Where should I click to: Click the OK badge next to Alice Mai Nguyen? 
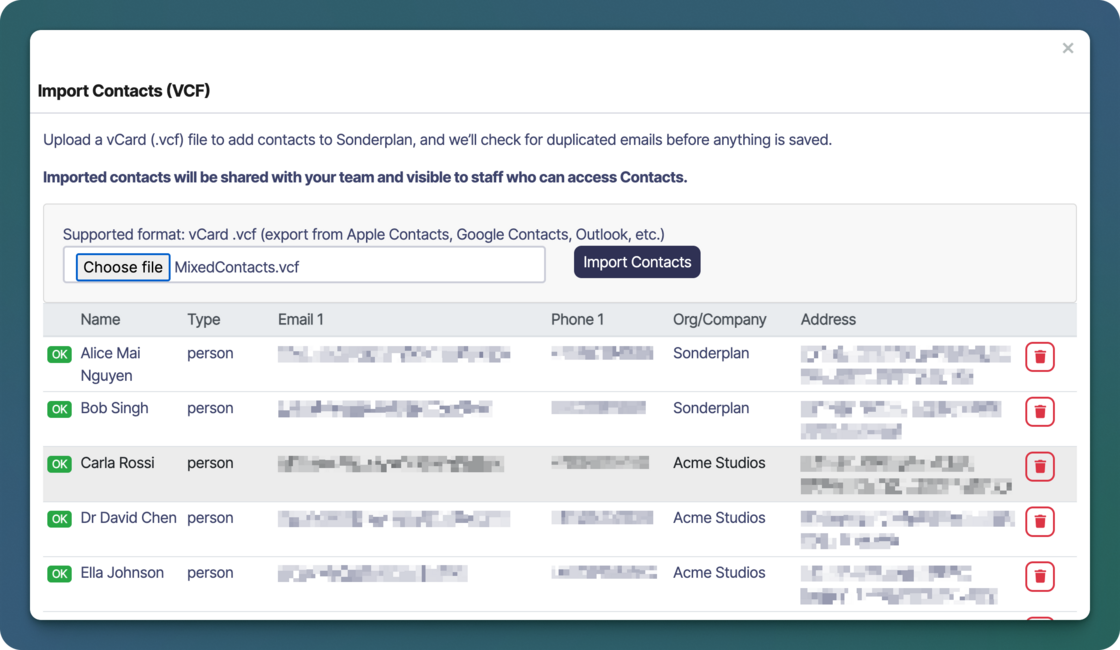(59, 353)
